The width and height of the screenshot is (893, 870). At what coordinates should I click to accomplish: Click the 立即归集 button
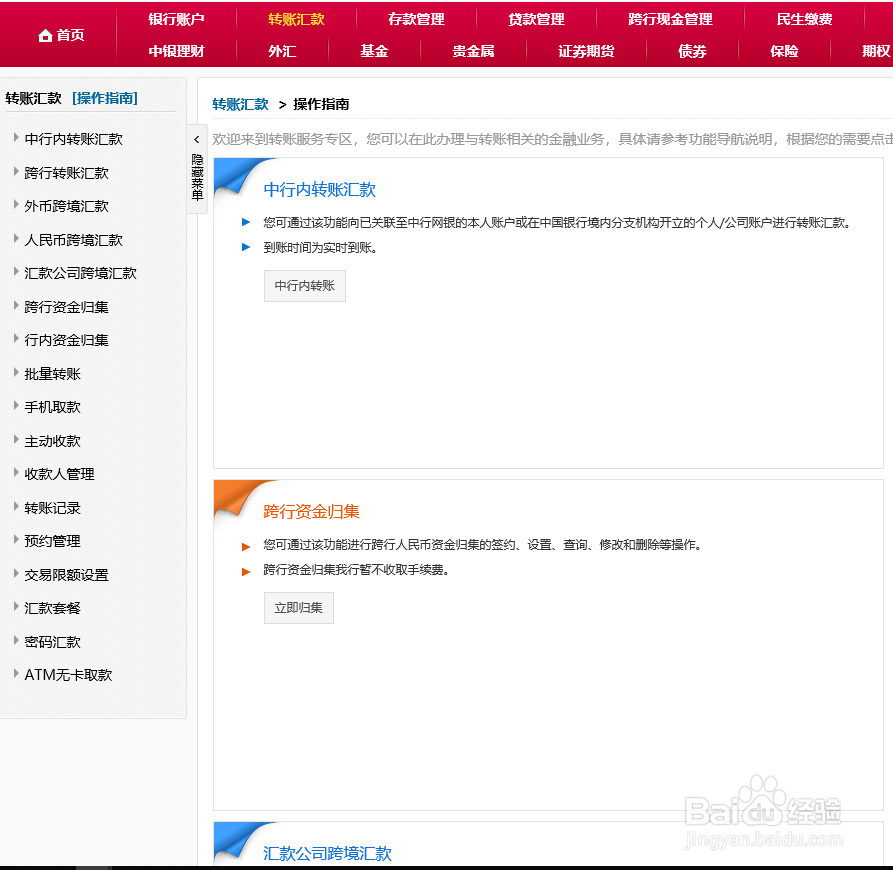click(x=298, y=608)
